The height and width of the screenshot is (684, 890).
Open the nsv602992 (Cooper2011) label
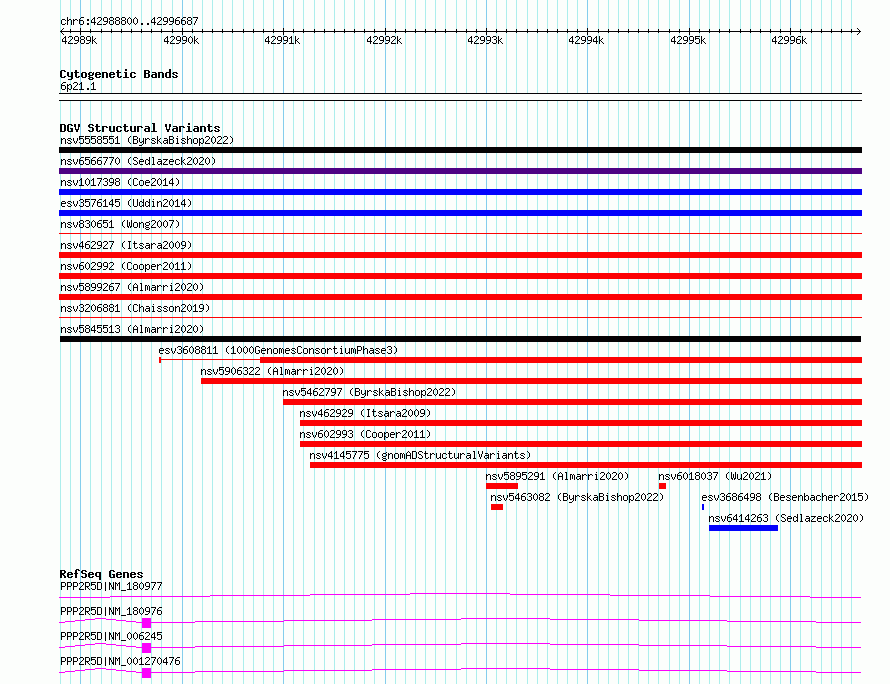[126, 266]
